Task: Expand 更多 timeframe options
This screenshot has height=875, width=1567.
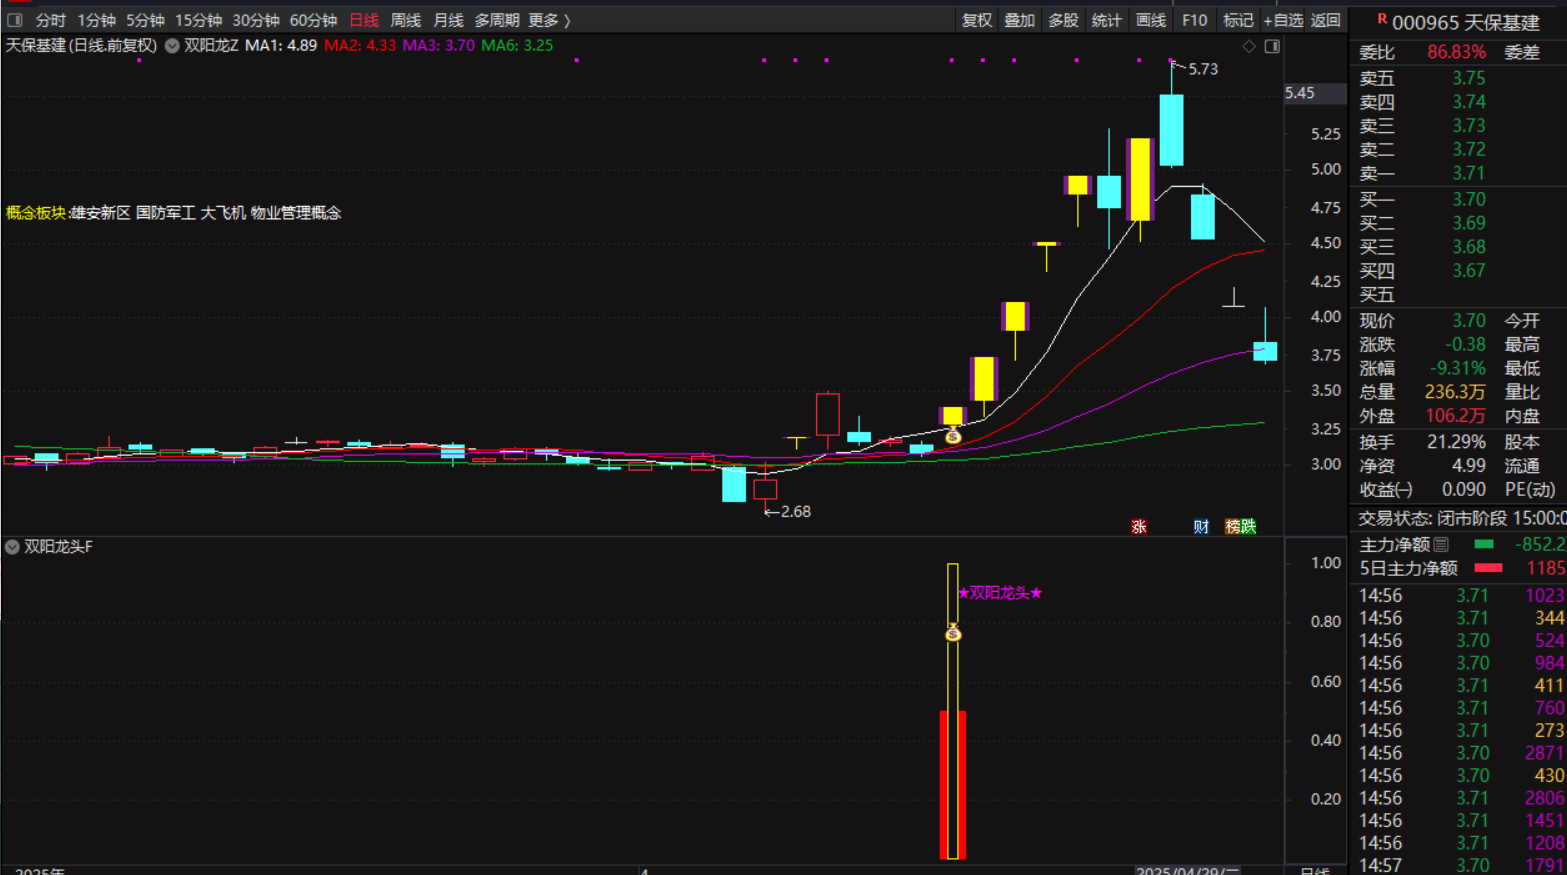Action: tap(549, 20)
